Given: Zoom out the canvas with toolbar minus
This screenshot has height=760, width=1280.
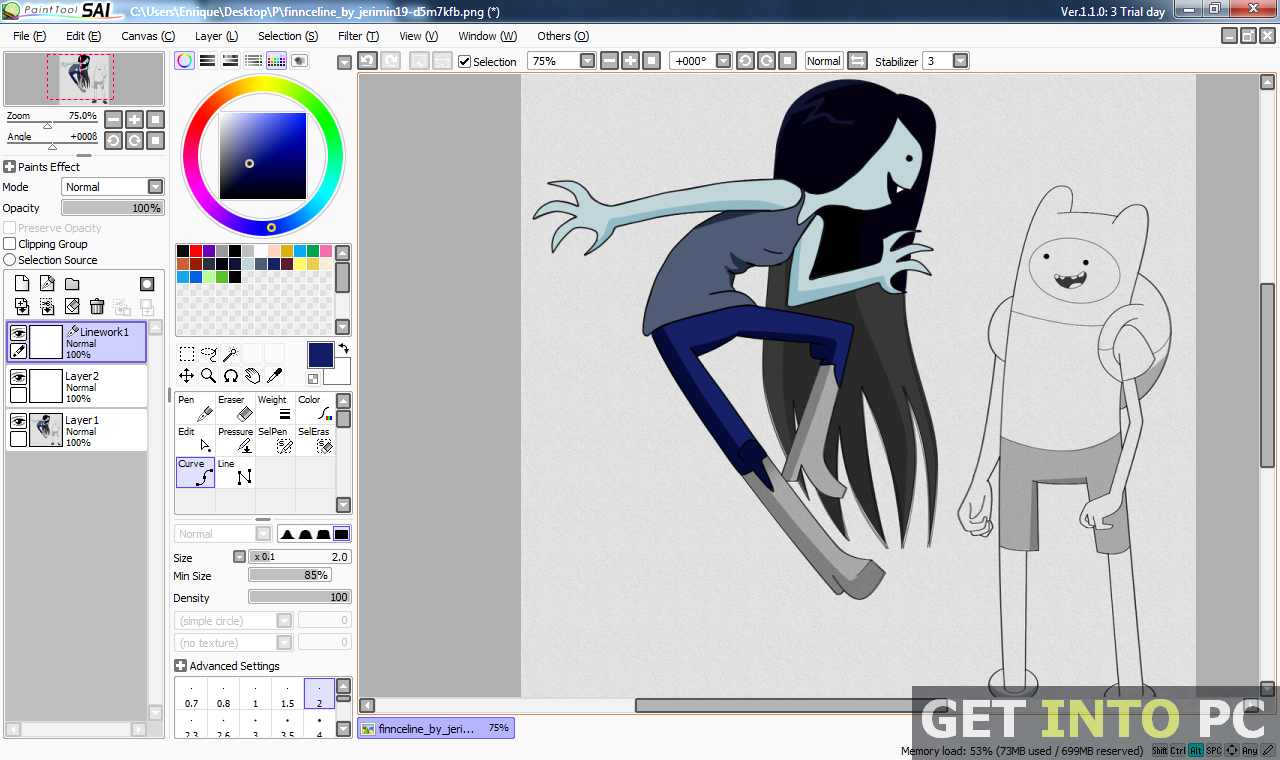Looking at the screenshot, I should tap(609, 61).
